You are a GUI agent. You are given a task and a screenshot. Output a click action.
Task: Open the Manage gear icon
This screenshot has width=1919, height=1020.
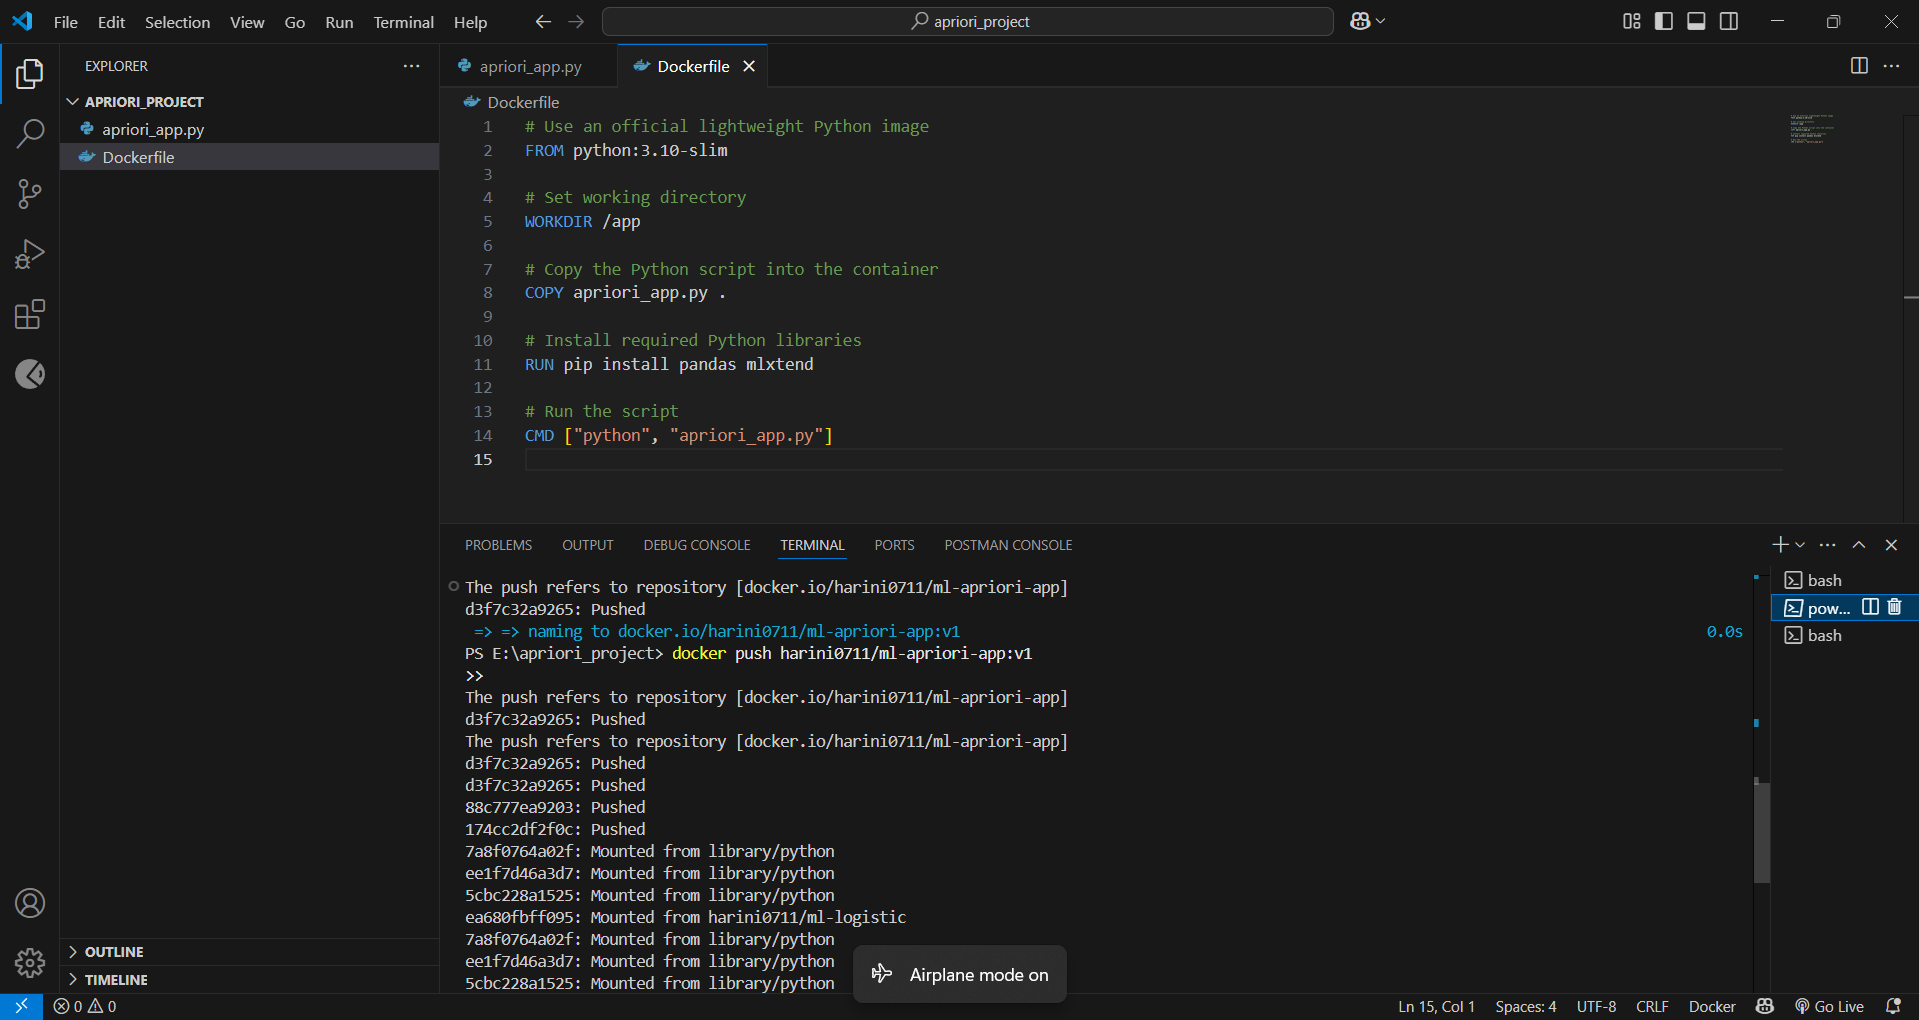click(x=30, y=963)
